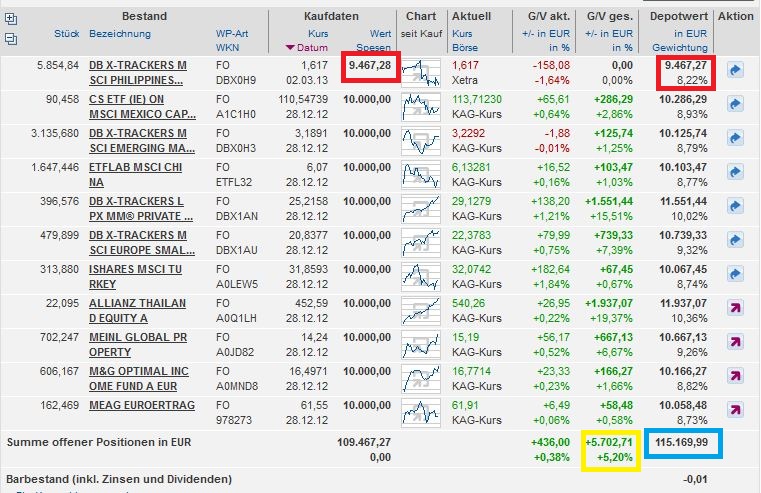
Task: Open MEAG EUROERTRAG fund link
Action: coord(142,405)
